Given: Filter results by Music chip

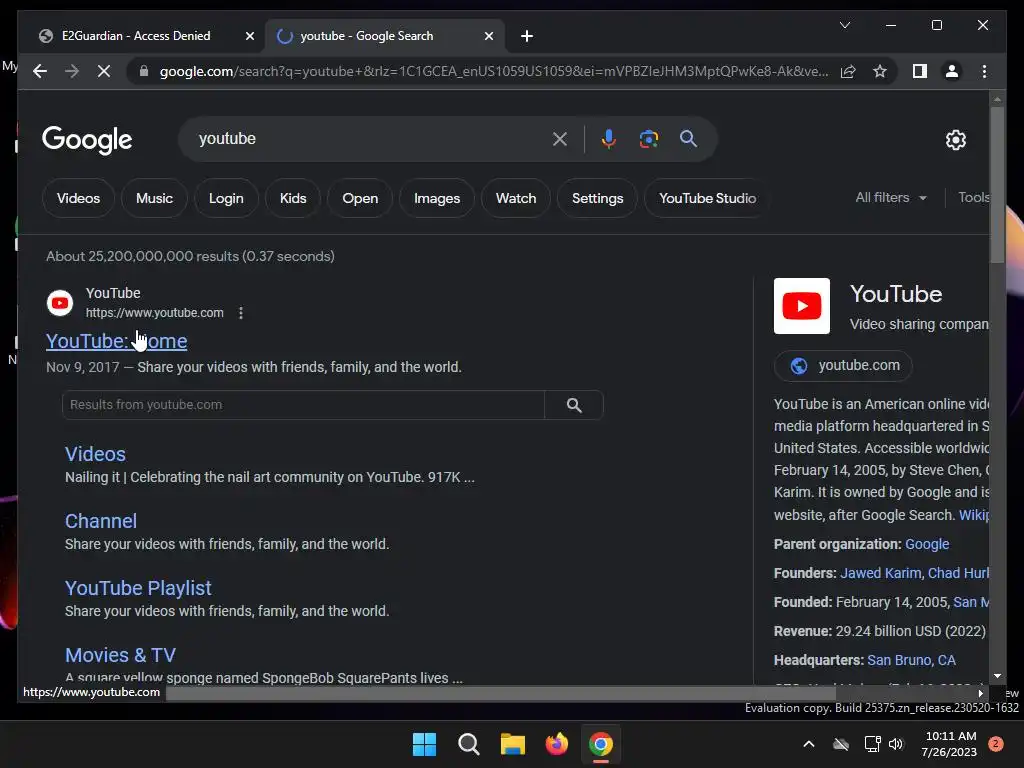Looking at the screenshot, I should (x=154, y=198).
